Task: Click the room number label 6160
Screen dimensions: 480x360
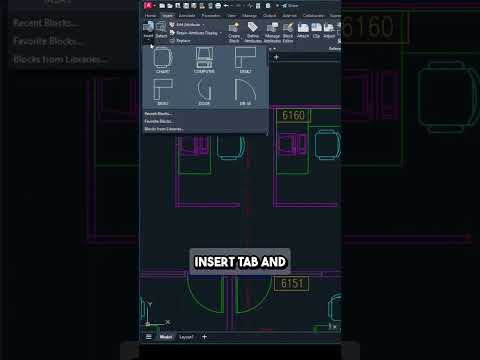Action: pyautogui.click(x=293, y=115)
